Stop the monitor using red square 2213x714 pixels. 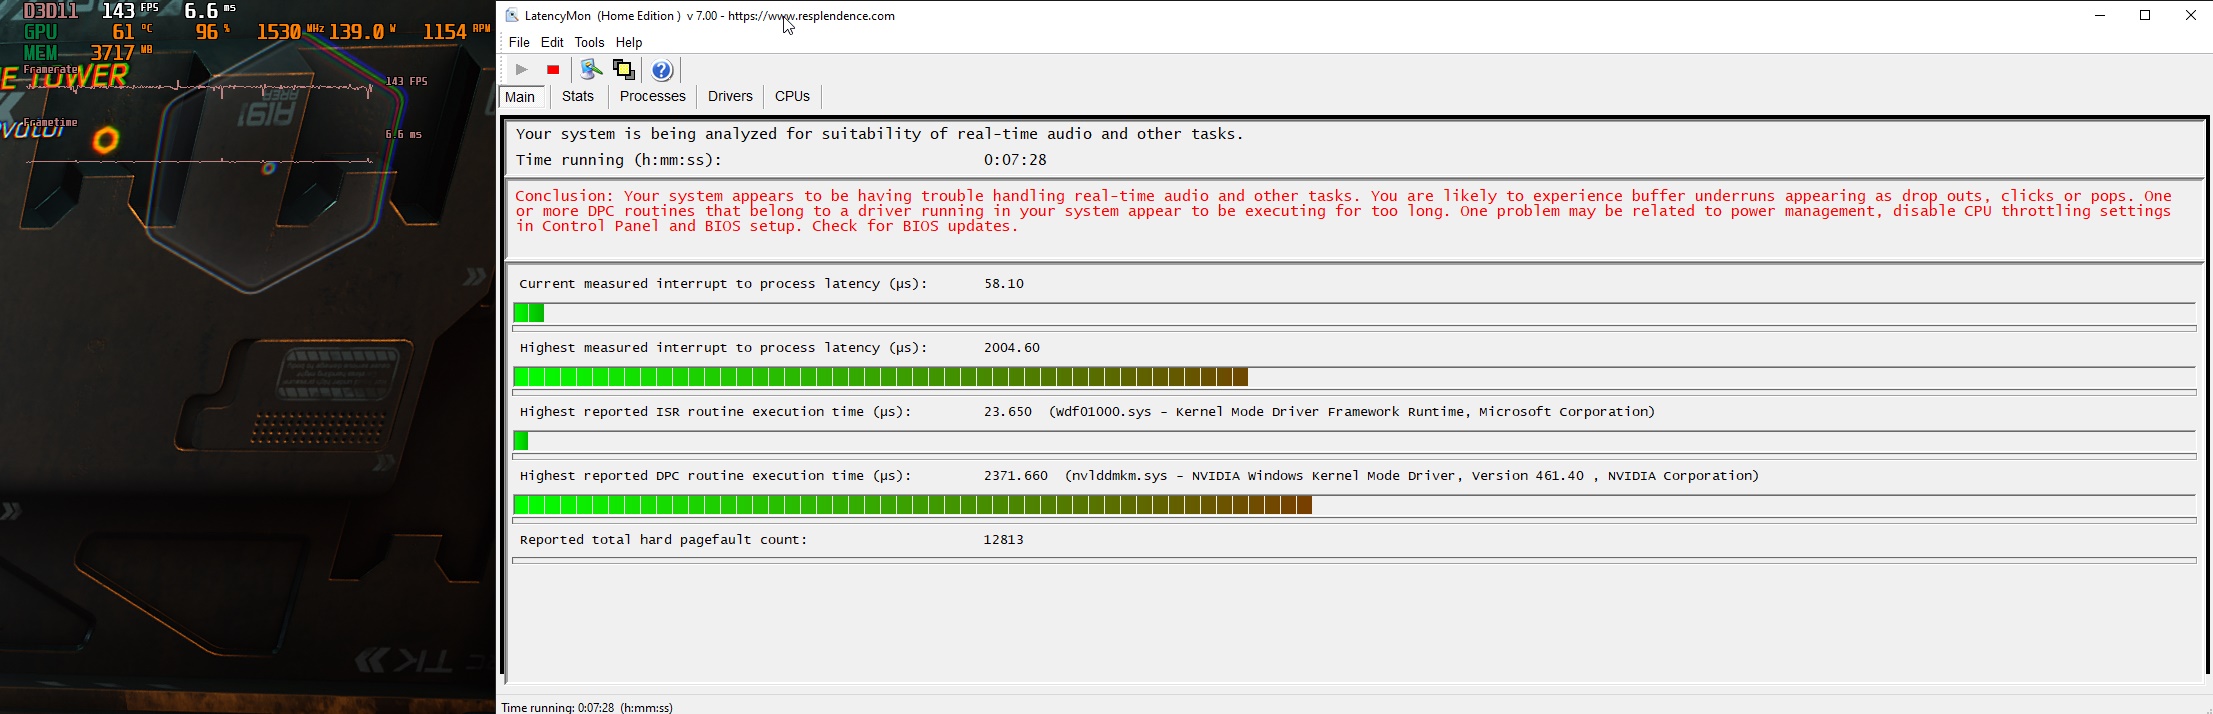click(553, 70)
